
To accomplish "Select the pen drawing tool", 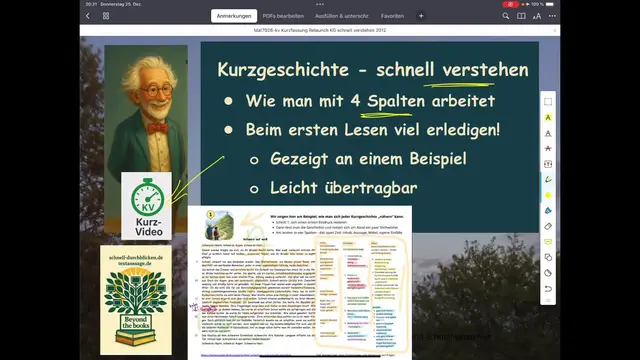I will point(548,180).
